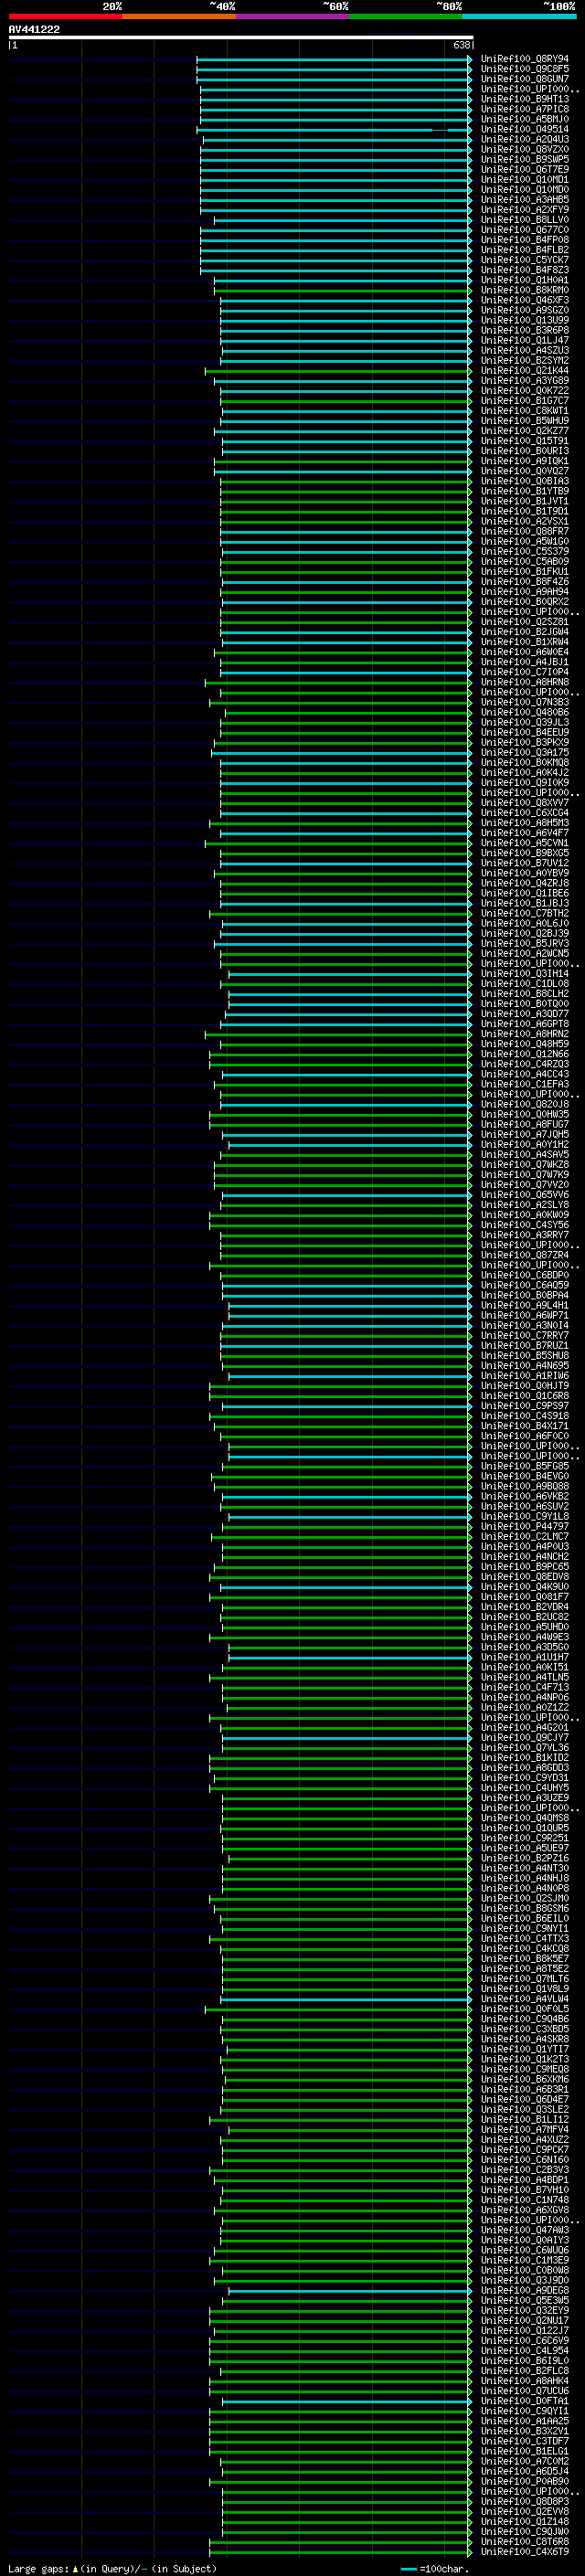Select the UniRef100_B5SHU8 label
Viewport: 585px width, 2576px height.
(525, 1356)
